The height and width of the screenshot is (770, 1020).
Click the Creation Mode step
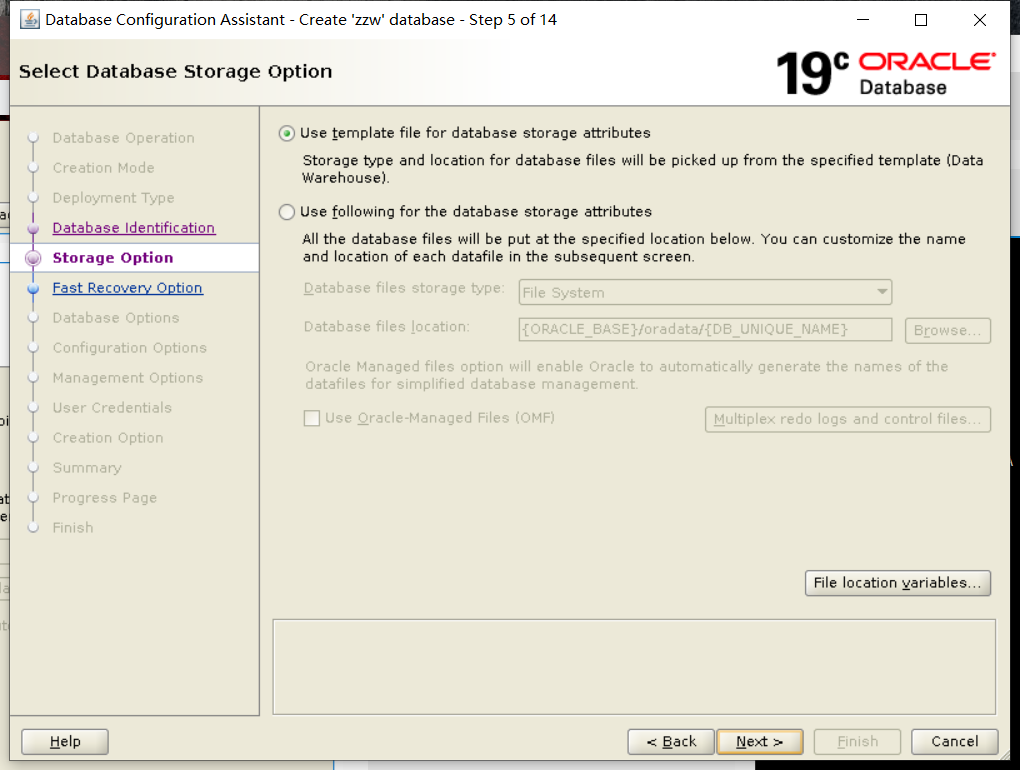(103, 168)
